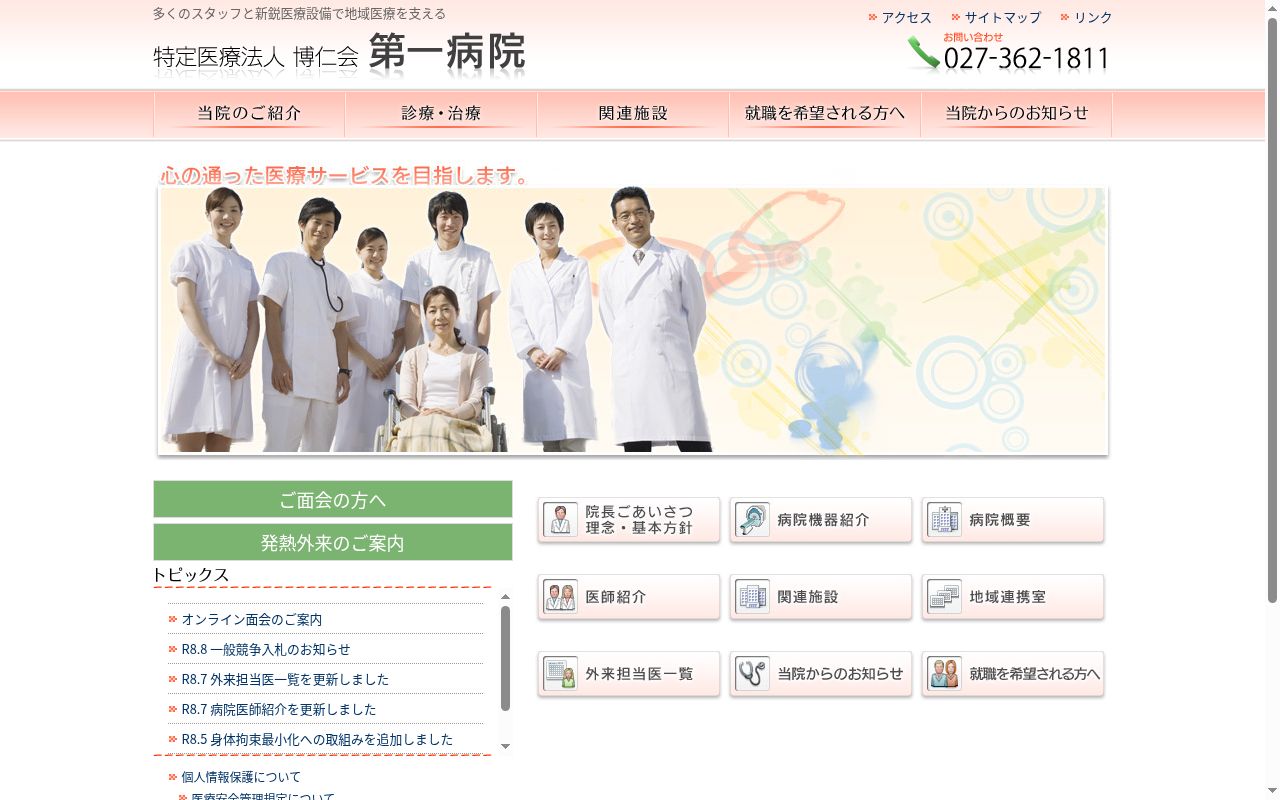Viewport: 1280px width, 800px height.
Task: Open R8.7 外来担当医一覧を更新しました topic
Action: [x=285, y=680]
